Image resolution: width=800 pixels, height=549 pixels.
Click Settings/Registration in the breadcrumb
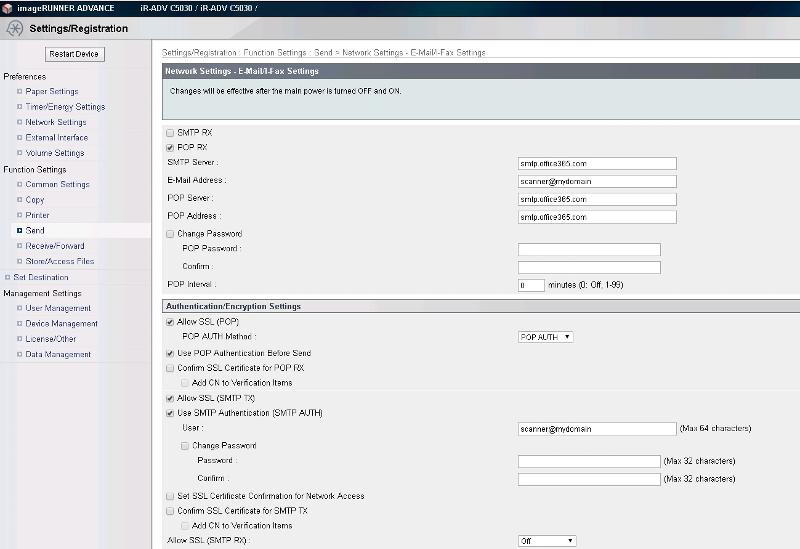tap(199, 53)
